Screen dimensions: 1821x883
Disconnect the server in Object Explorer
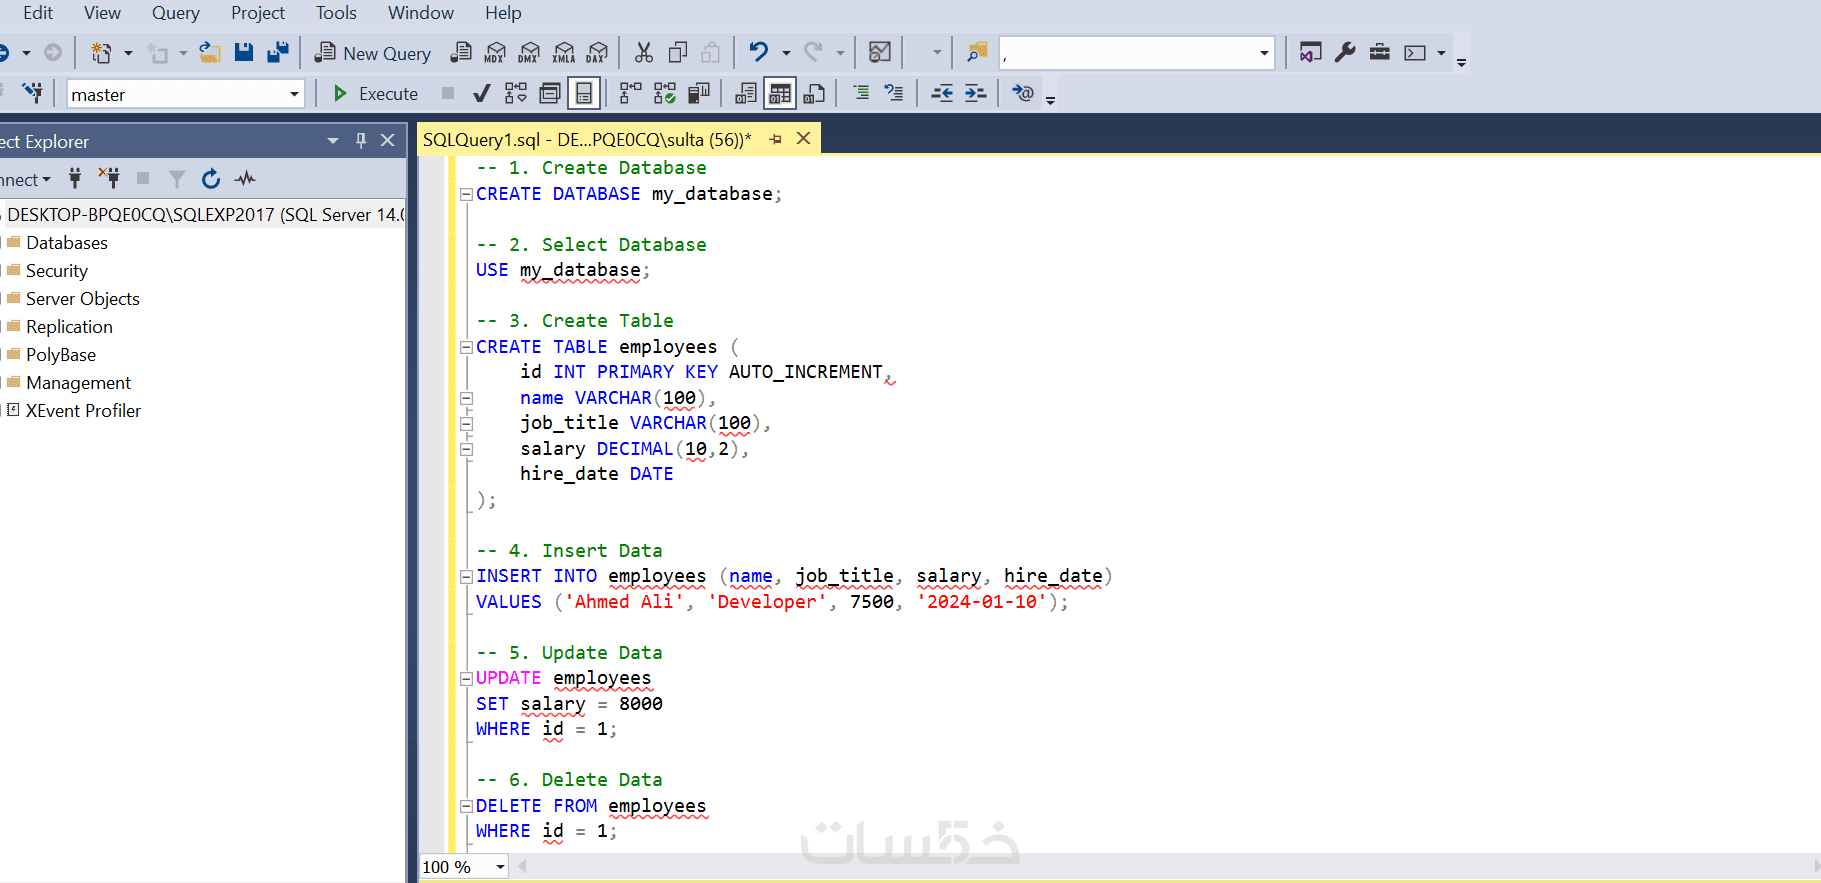(109, 179)
